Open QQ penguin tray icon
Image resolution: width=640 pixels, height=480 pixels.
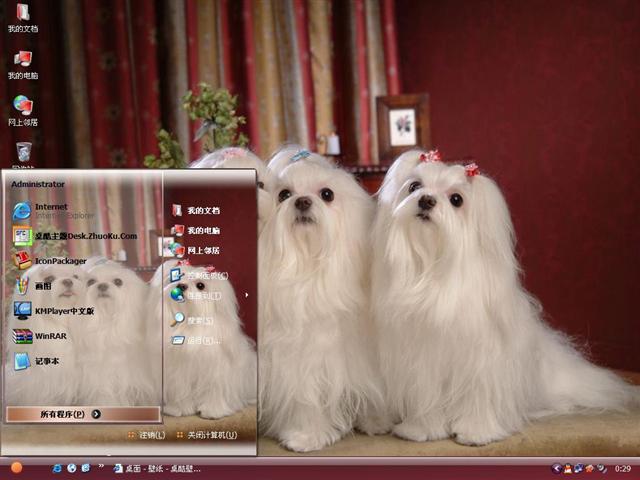click(x=568, y=469)
